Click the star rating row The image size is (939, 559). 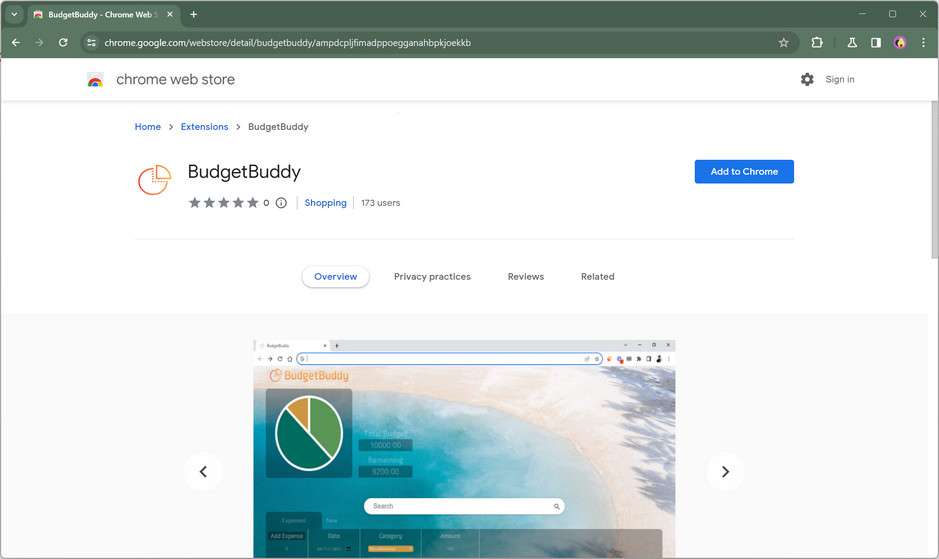223,203
